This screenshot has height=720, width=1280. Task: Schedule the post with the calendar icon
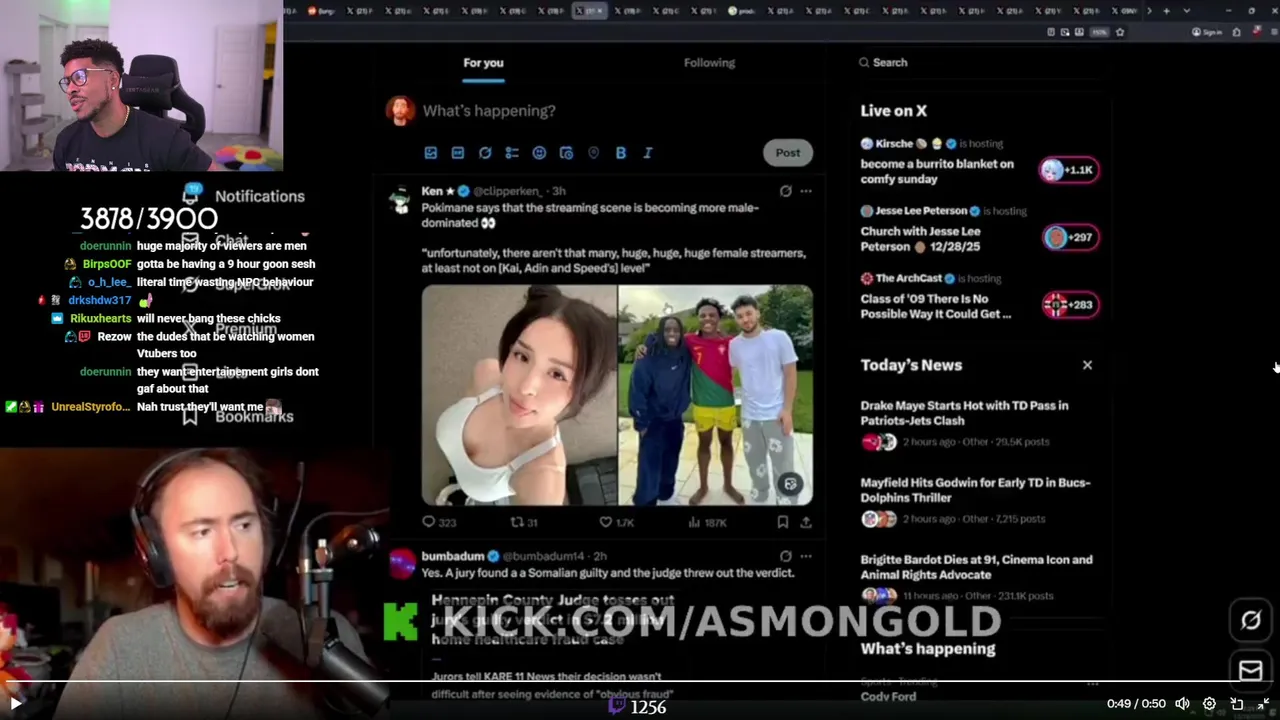pos(566,153)
